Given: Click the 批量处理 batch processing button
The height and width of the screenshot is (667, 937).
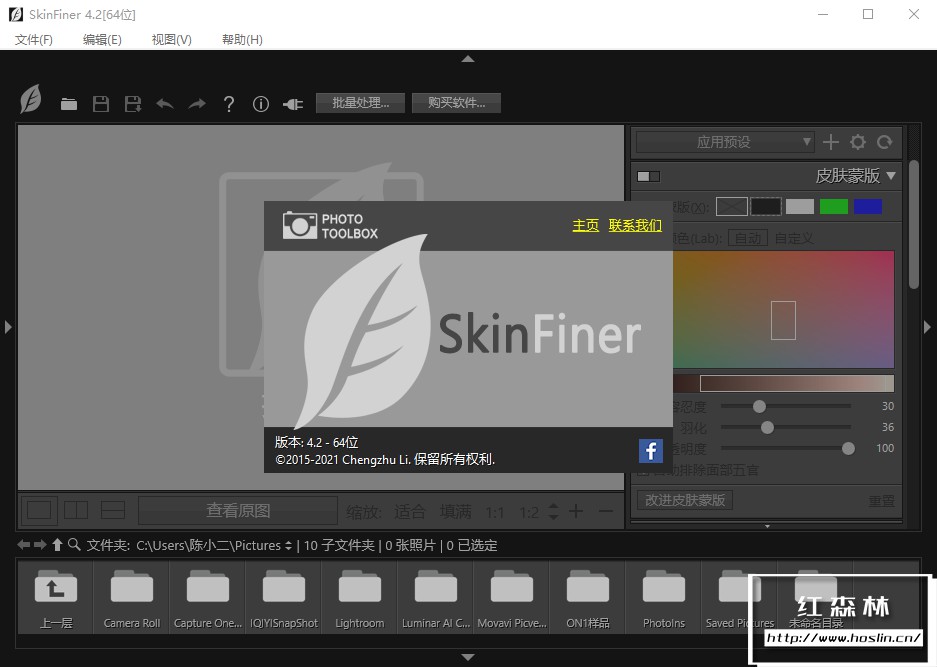Looking at the screenshot, I should tap(360, 103).
